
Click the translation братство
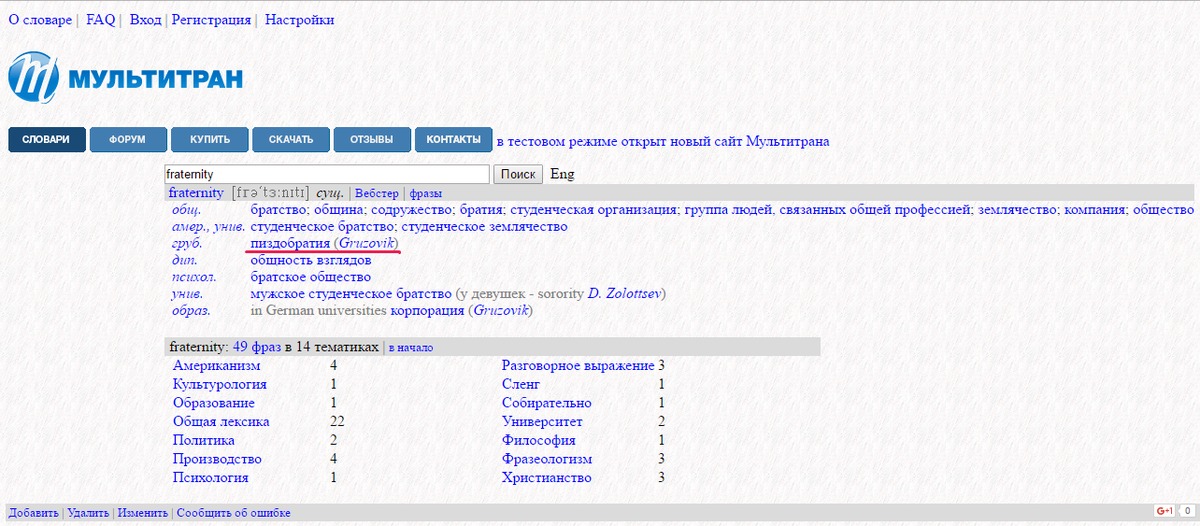(x=279, y=210)
